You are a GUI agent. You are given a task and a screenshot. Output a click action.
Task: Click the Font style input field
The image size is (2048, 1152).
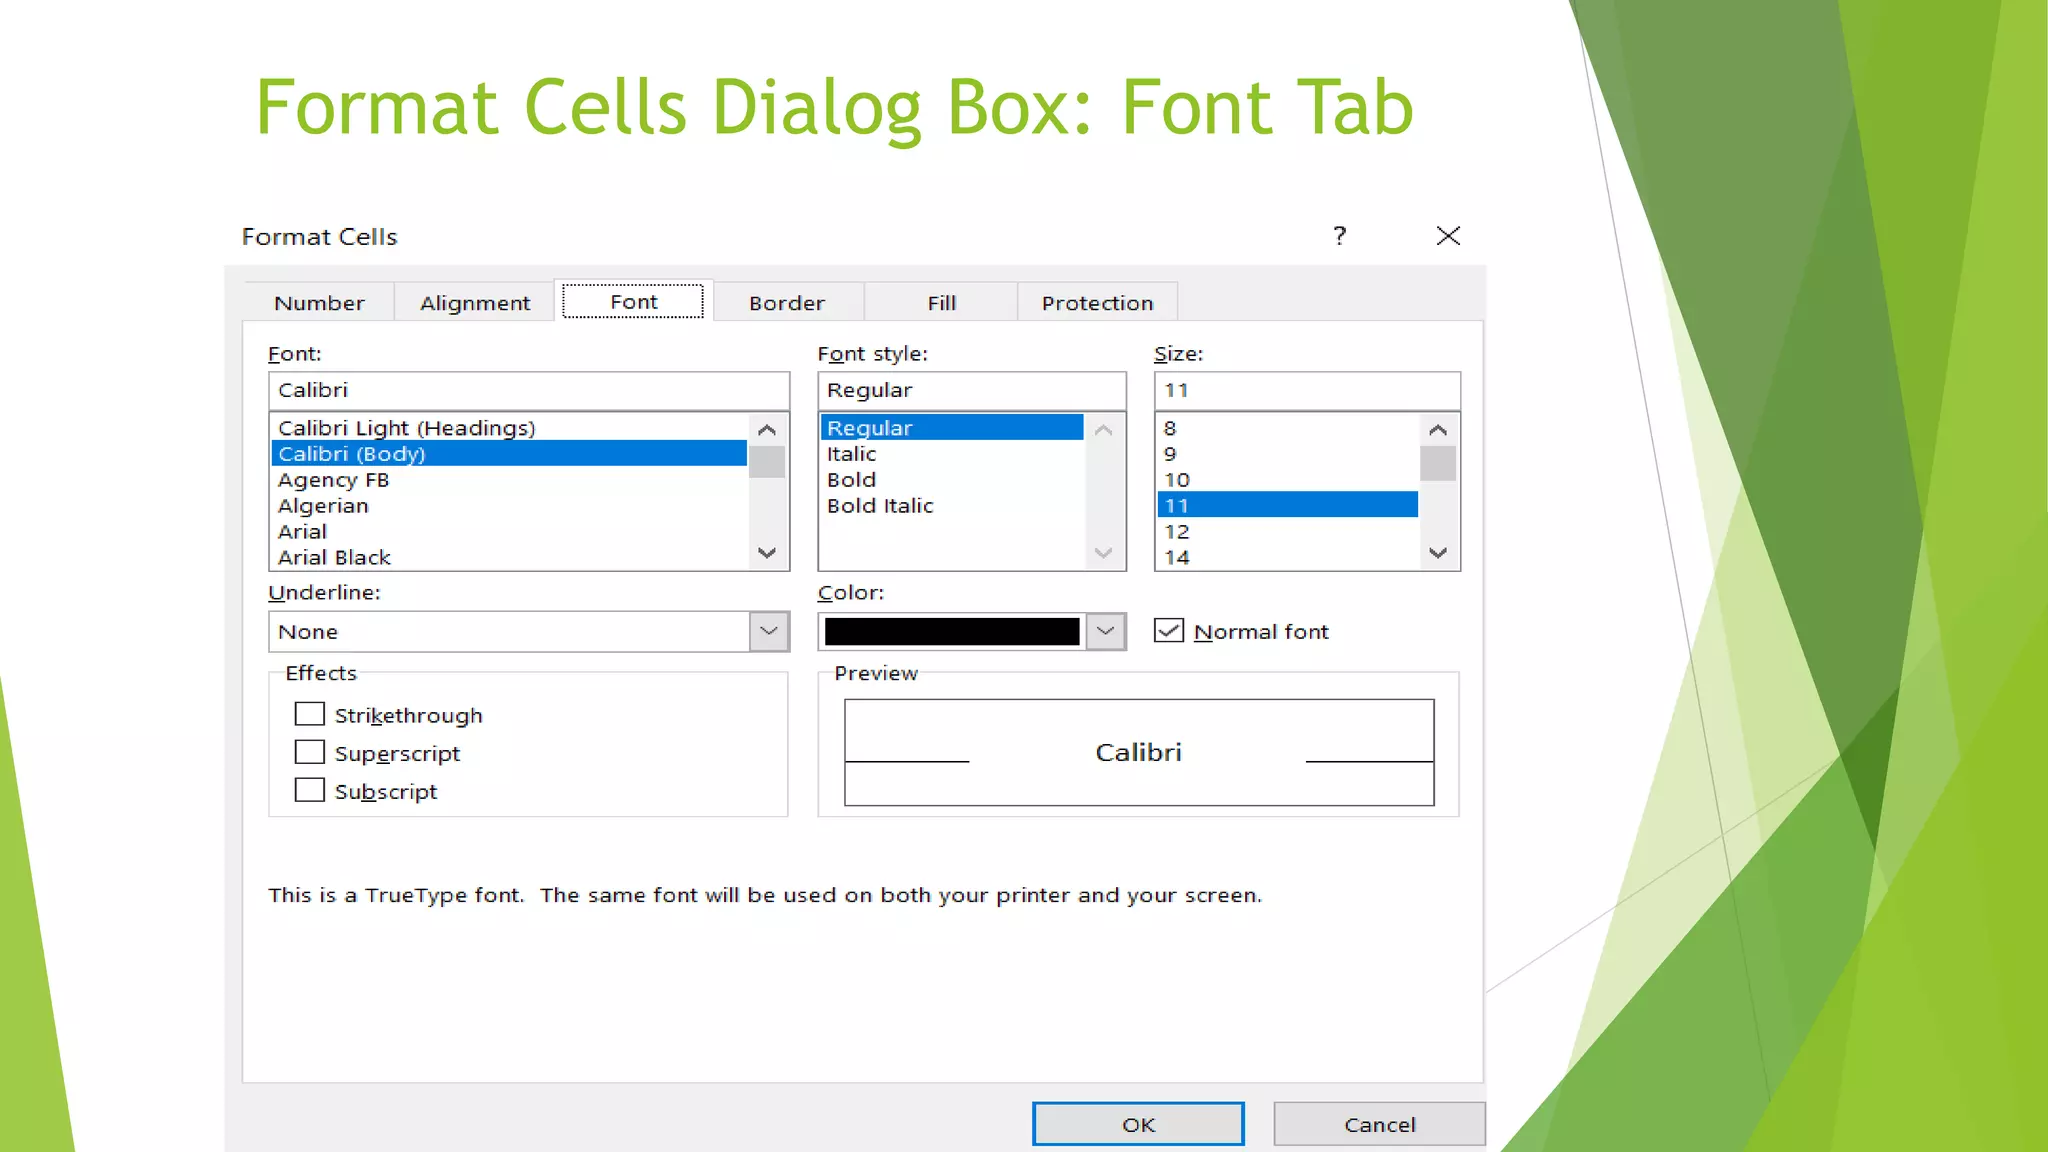point(972,390)
